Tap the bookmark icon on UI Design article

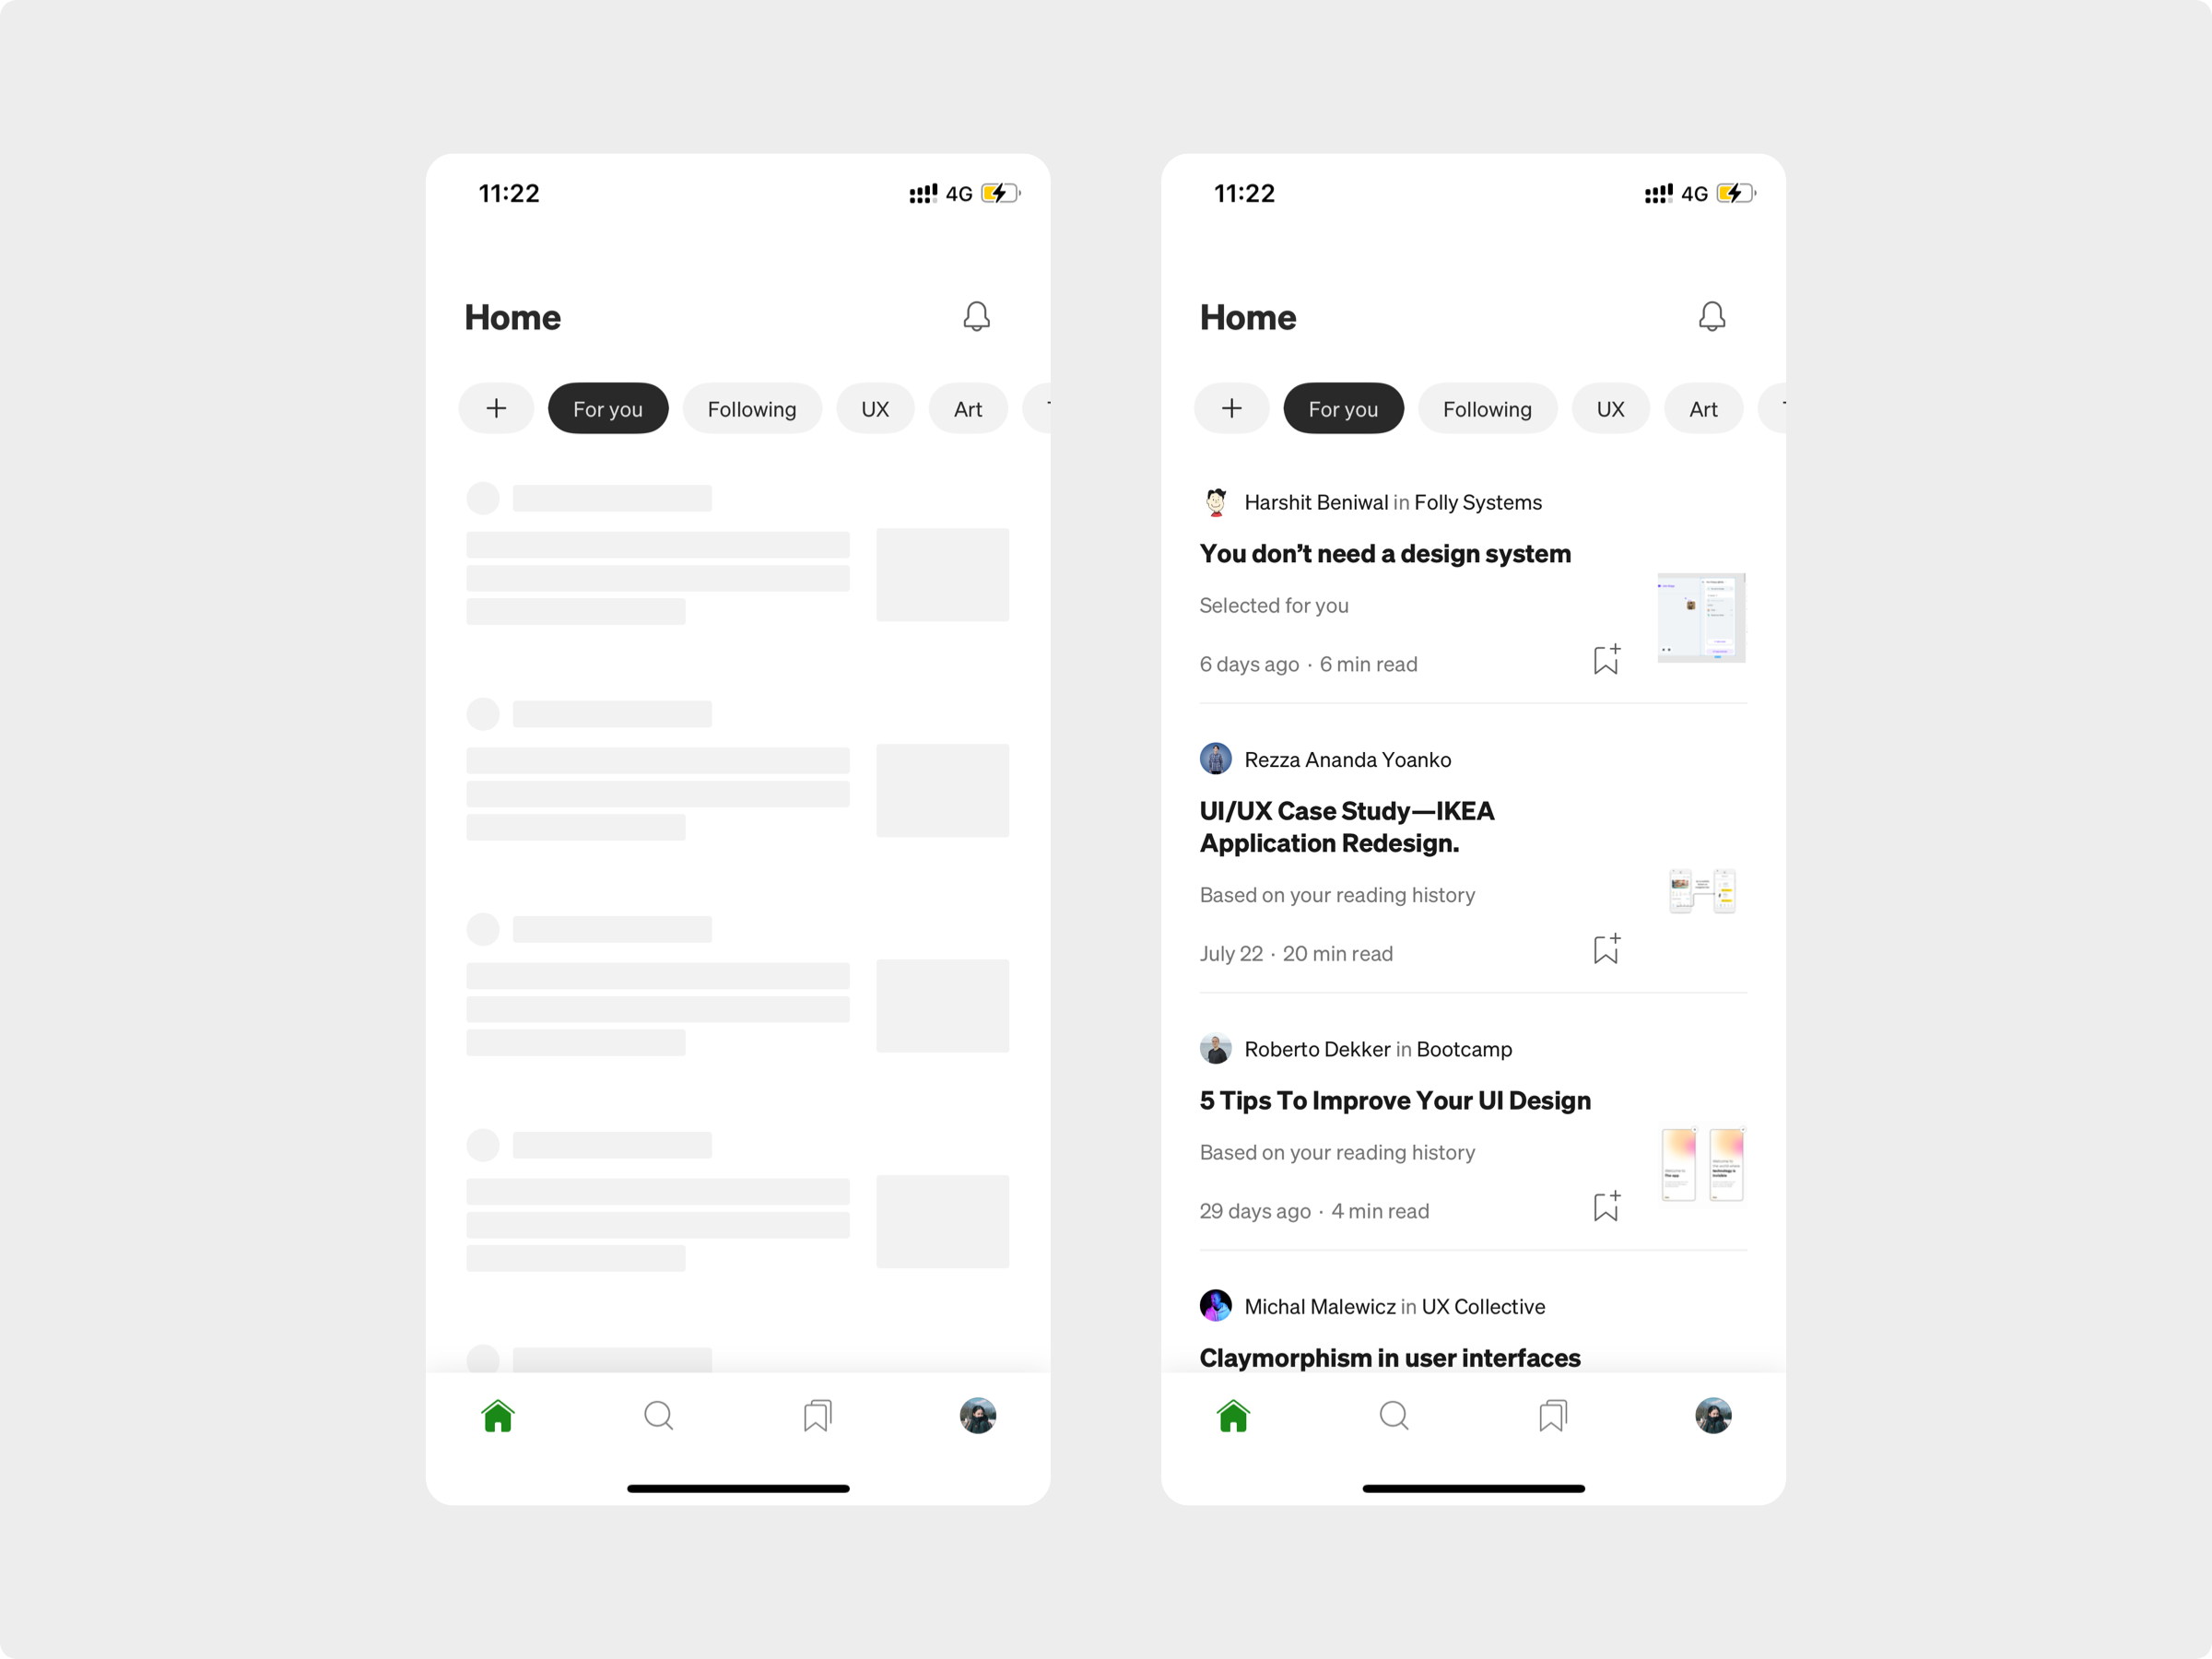[1606, 1206]
